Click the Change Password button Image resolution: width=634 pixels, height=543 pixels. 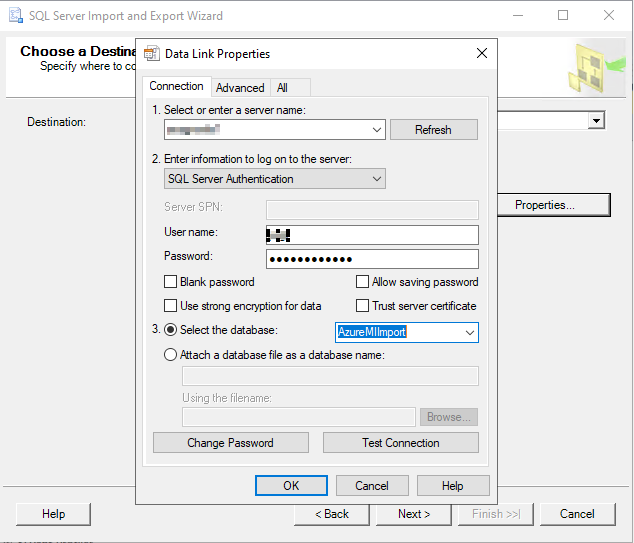[x=230, y=443]
